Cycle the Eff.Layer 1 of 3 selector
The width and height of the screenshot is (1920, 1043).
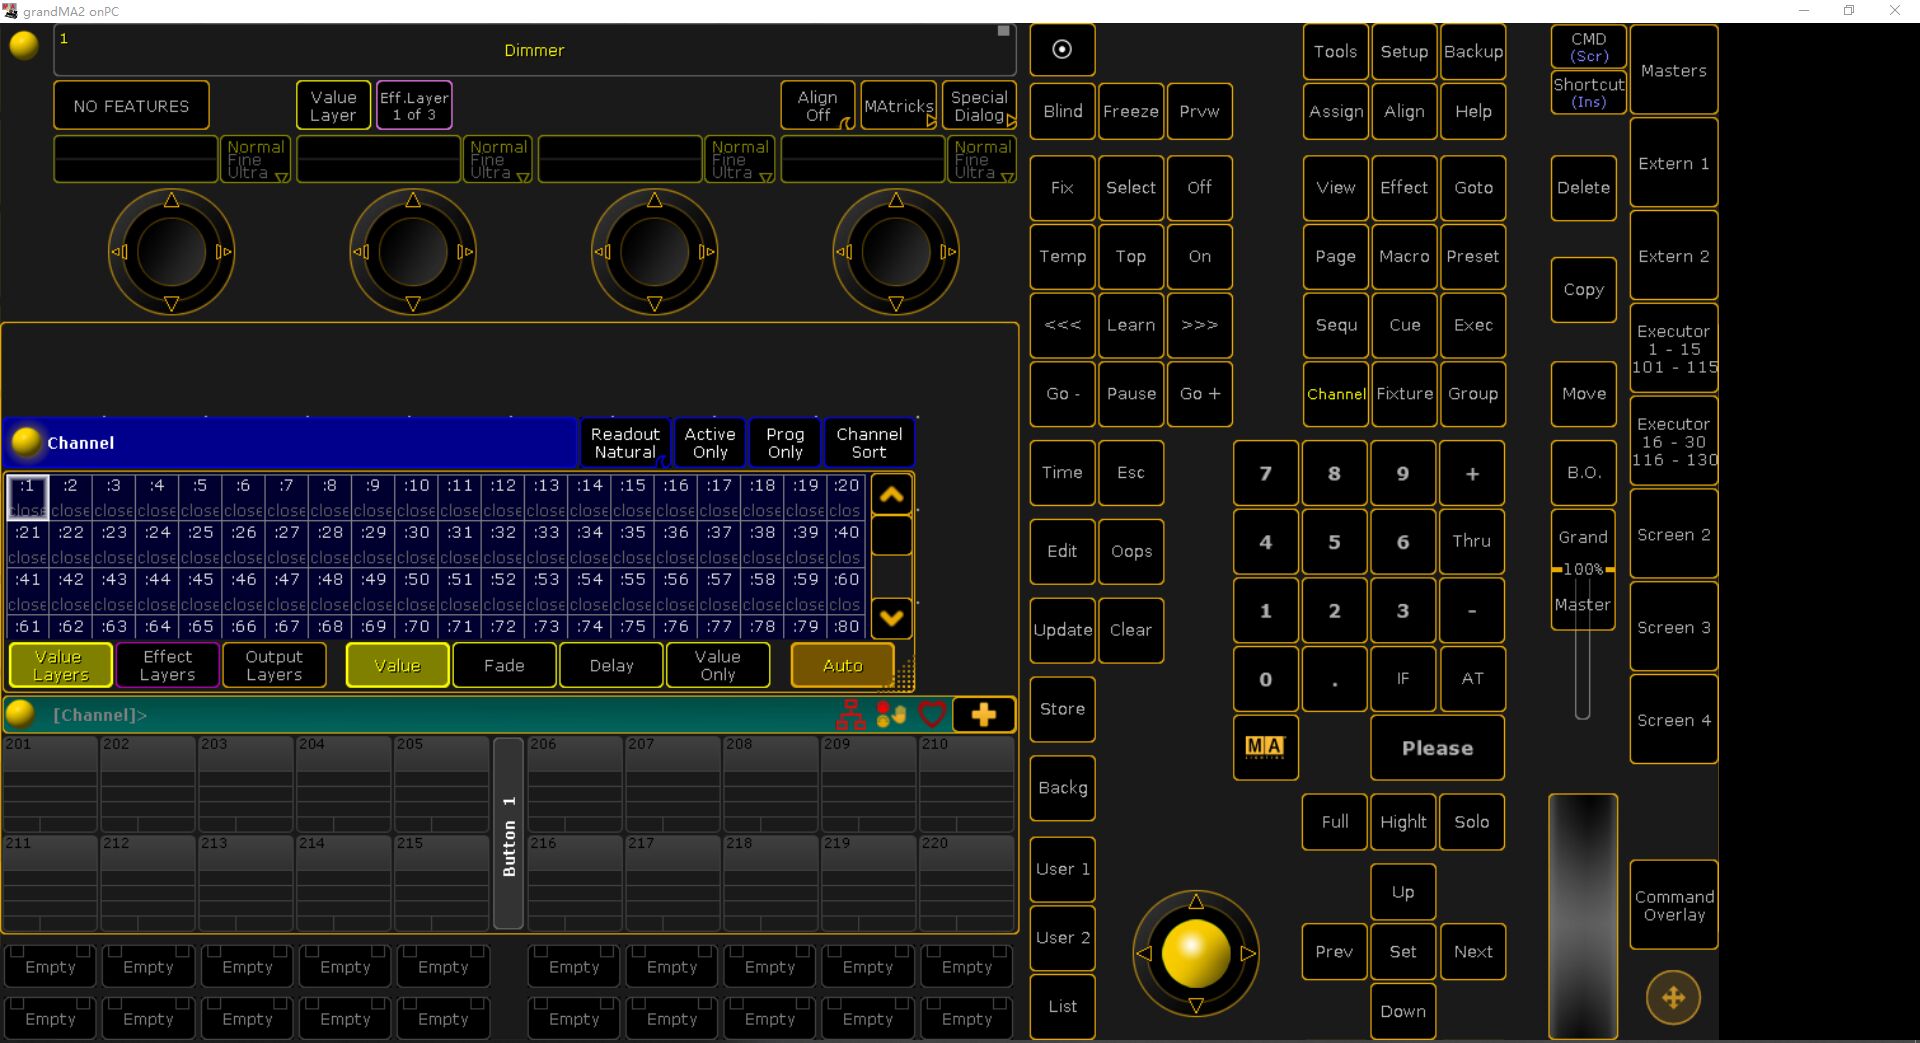point(414,105)
